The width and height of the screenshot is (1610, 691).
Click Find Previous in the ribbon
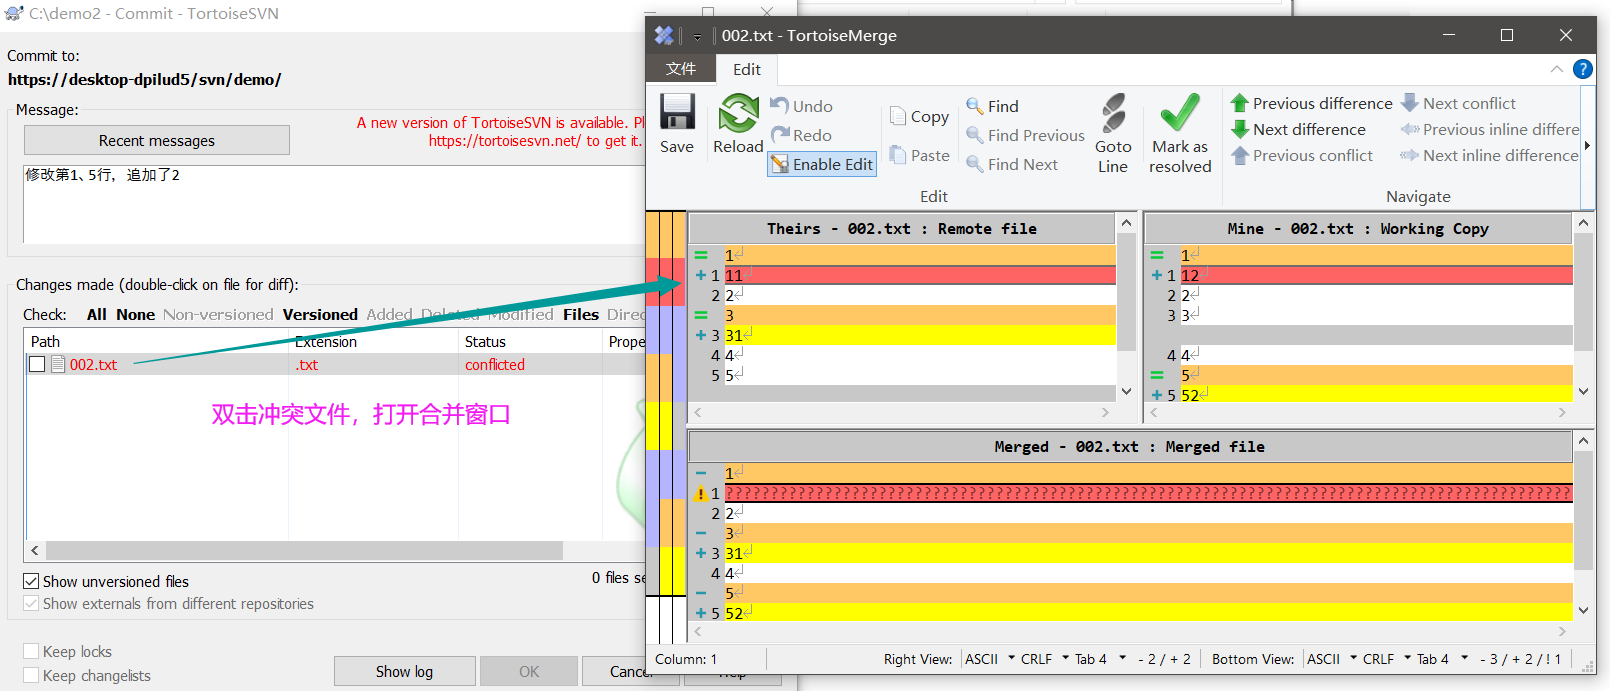click(x=1025, y=135)
